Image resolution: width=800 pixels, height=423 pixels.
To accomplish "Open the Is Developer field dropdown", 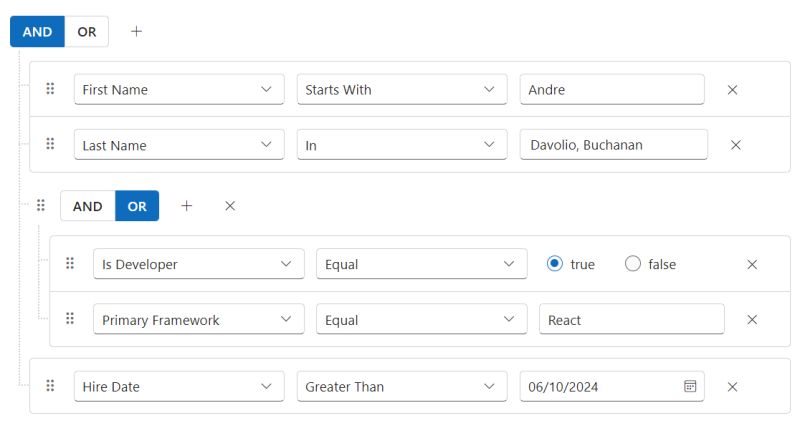I will pyautogui.click(x=199, y=264).
